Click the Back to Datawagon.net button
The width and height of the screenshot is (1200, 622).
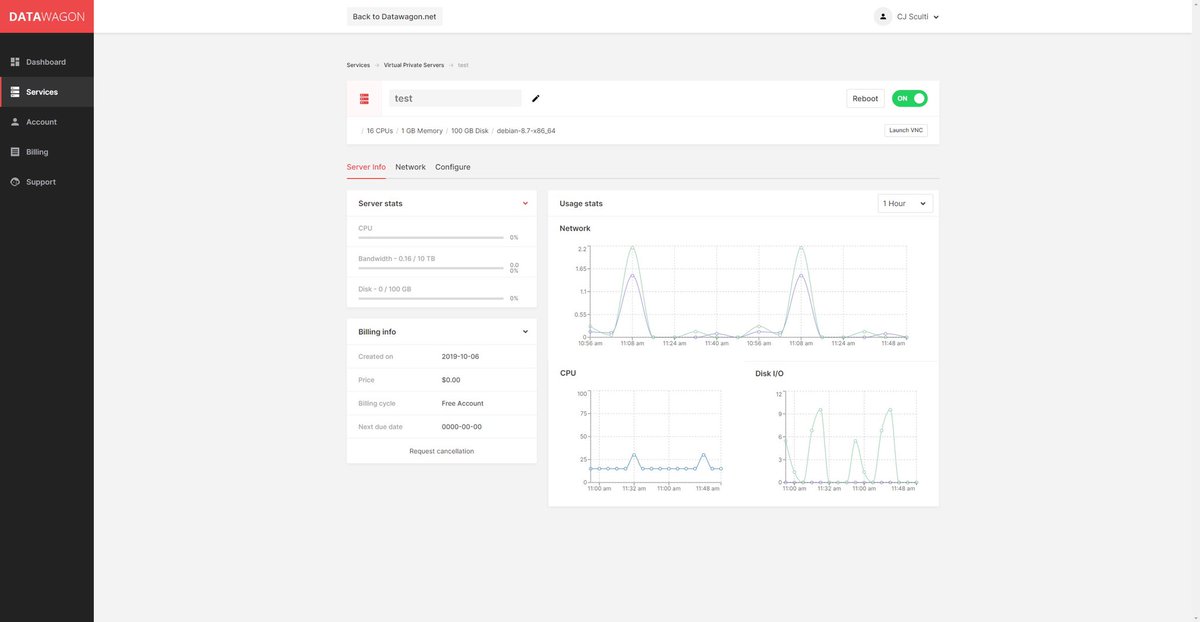coord(395,16)
